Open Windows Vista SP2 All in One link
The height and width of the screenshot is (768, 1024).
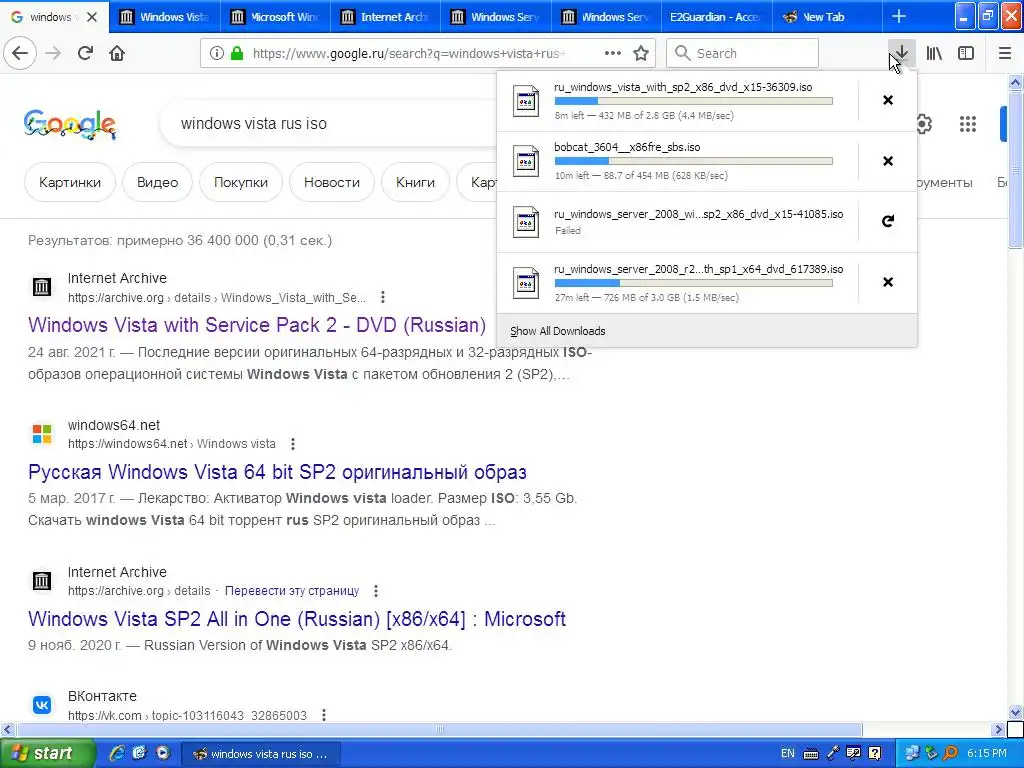point(297,619)
